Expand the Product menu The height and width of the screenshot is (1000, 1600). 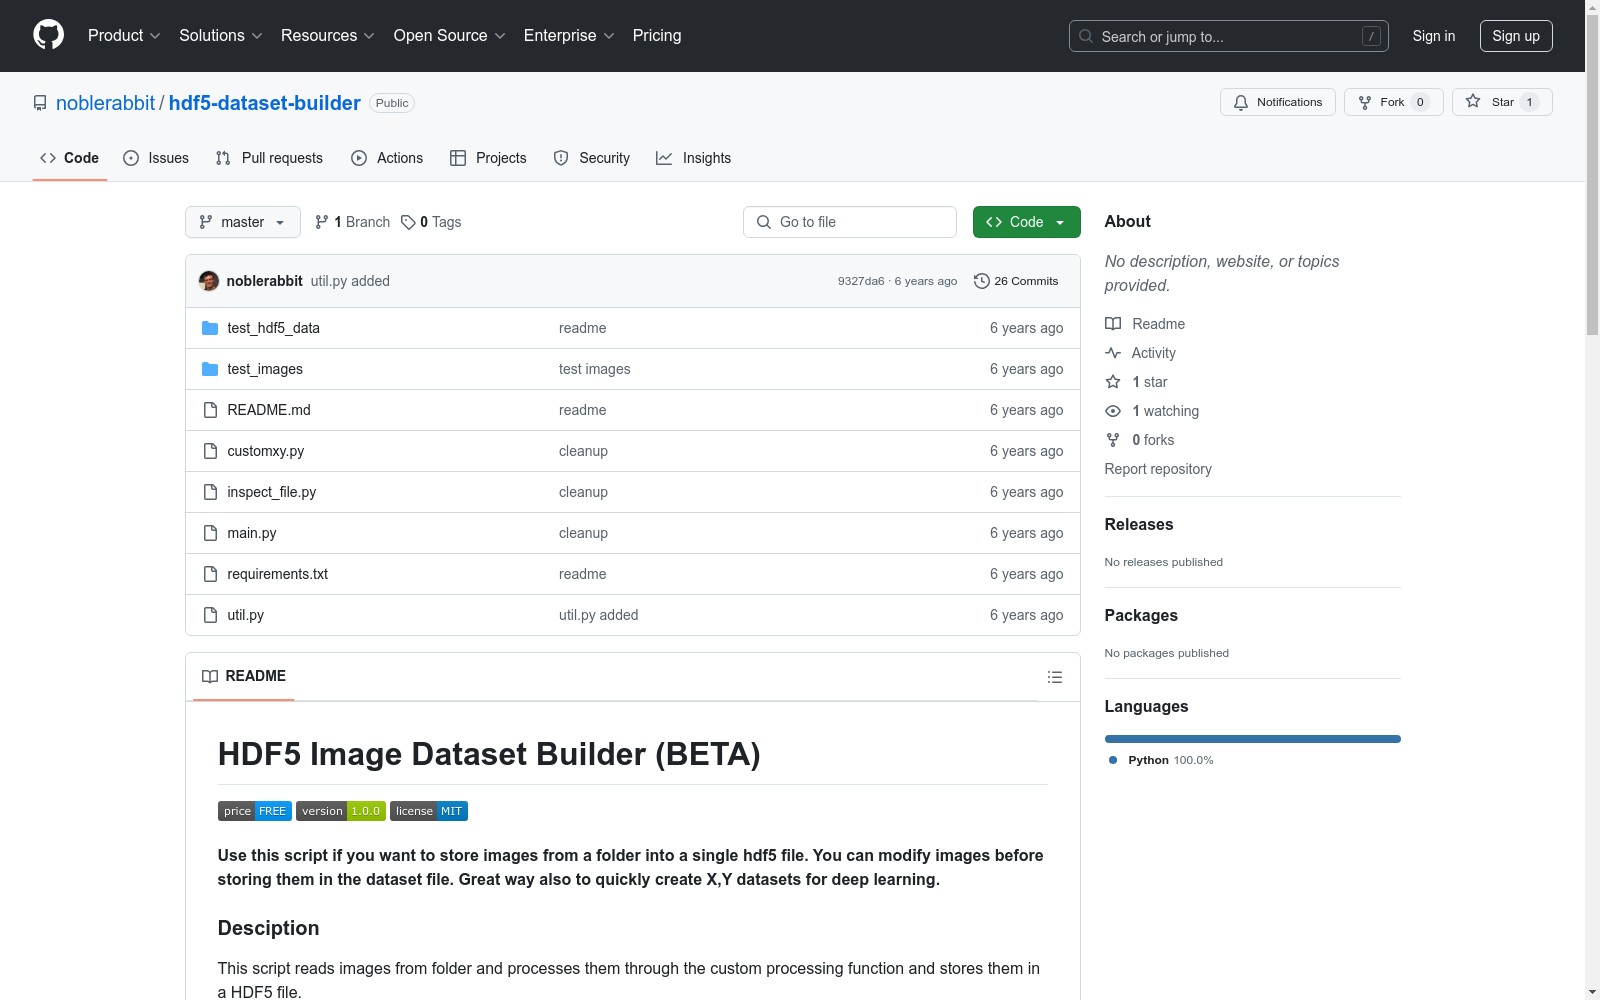[124, 36]
